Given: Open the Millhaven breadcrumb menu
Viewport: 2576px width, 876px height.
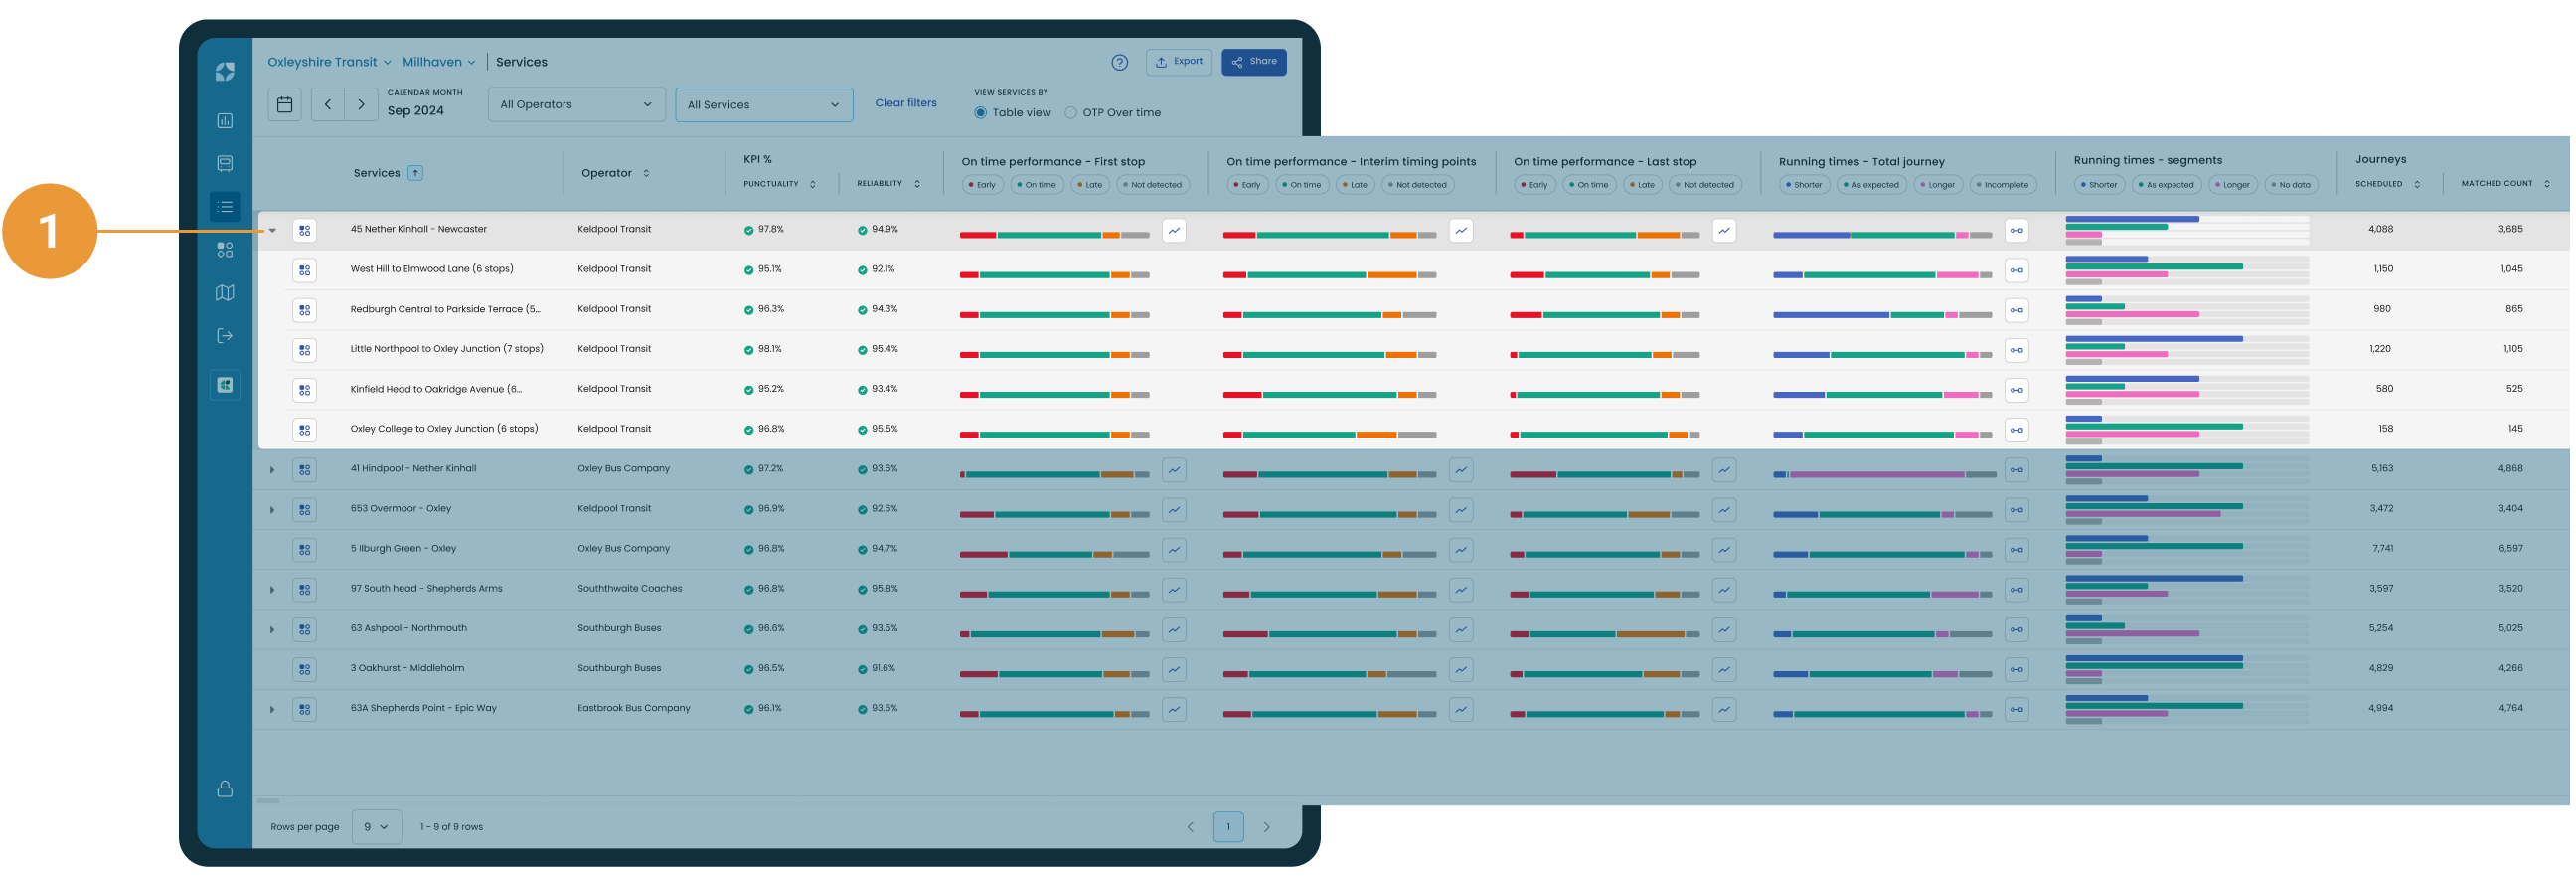Looking at the screenshot, I should tap(438, 62).
